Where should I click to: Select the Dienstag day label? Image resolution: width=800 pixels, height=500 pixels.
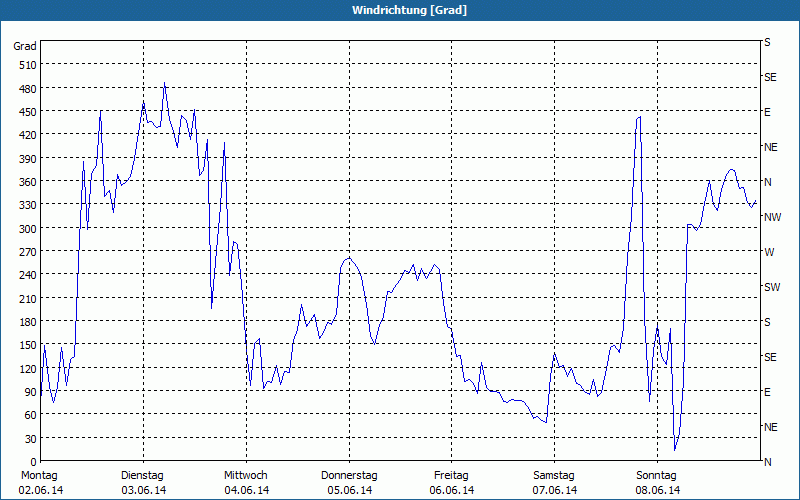point(142,475)
